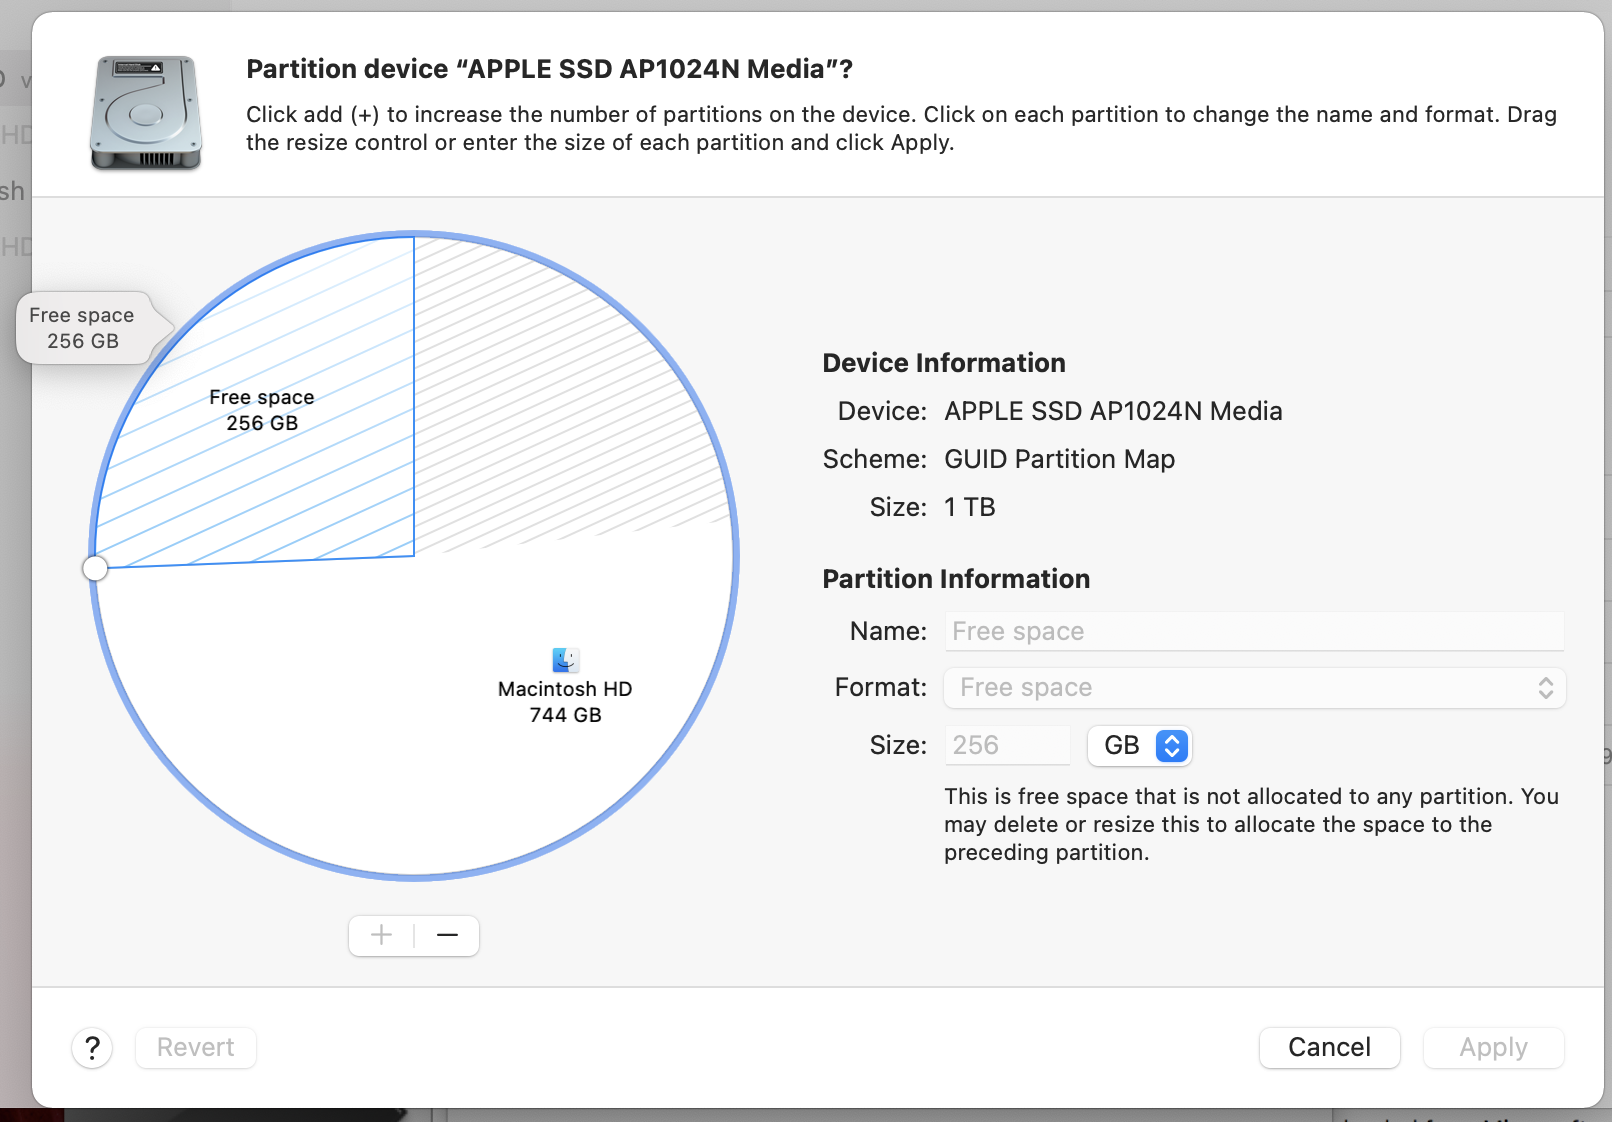Click inside the Name input field
The image size is (1612, 1122).
(1254, 631)
